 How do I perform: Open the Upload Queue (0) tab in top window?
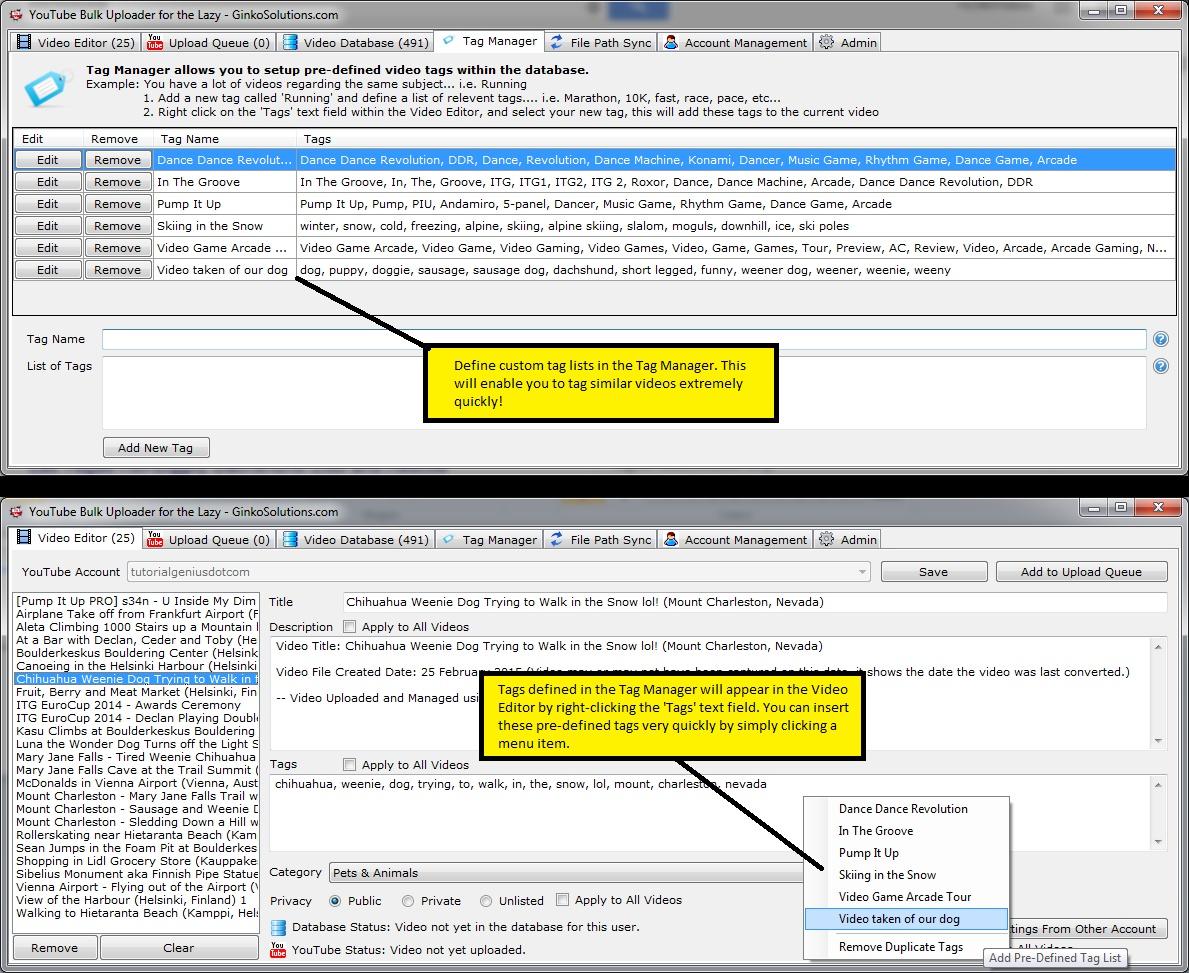pyautogui.click(x=209, y=42)
